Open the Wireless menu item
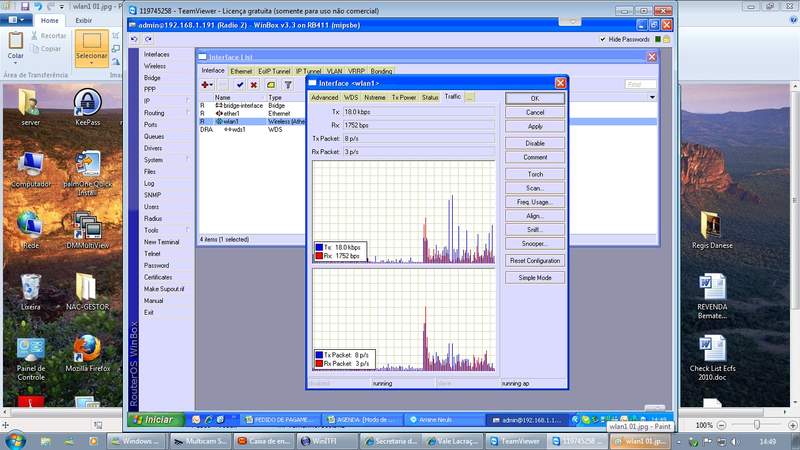 coord(155,66)
